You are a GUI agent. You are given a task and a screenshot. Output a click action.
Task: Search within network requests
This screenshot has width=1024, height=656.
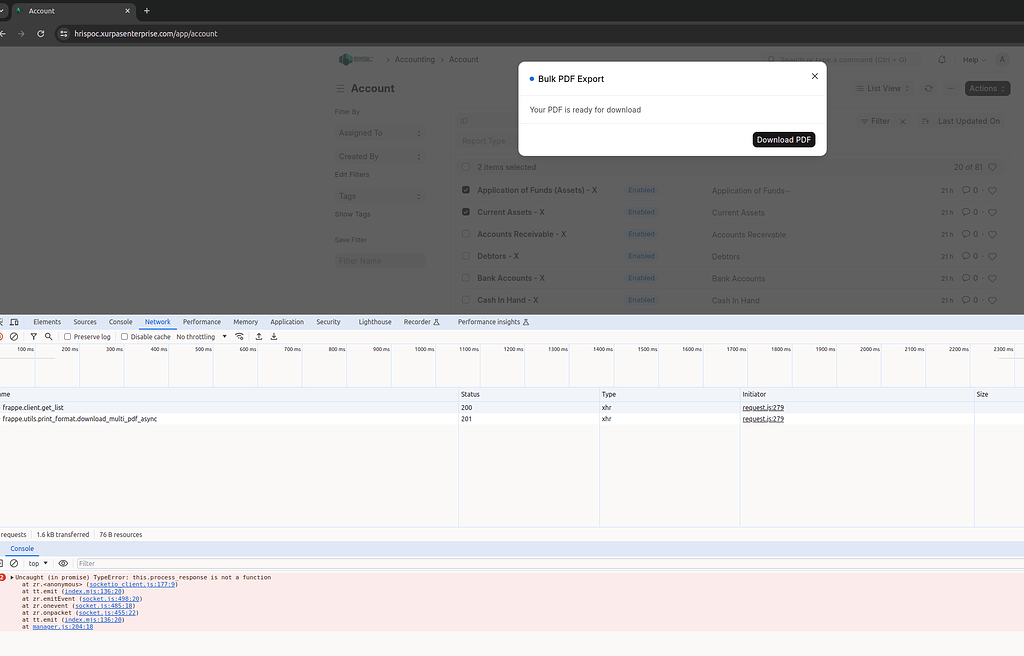[47, 337]
